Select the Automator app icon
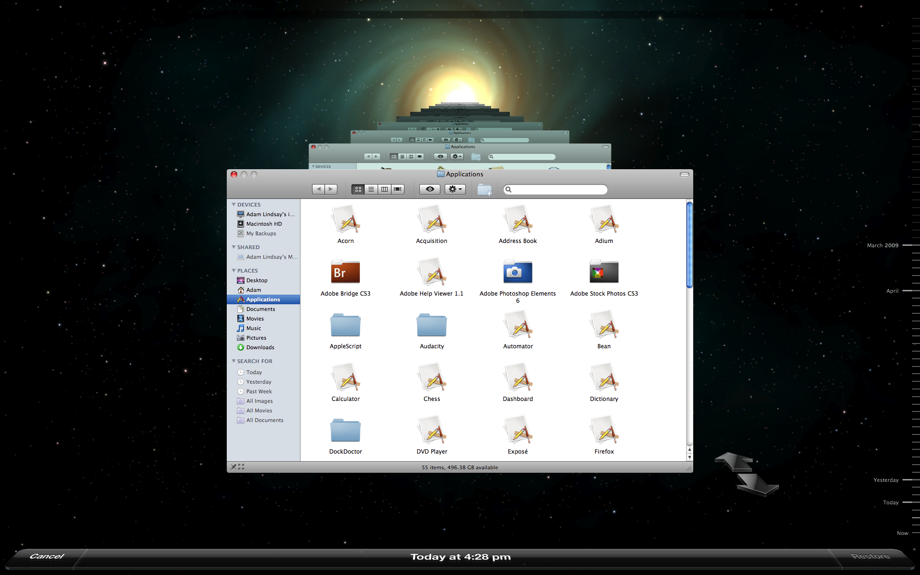Image resolution: width=920 pixels, height=575 pixels. (x=518, y=325)
